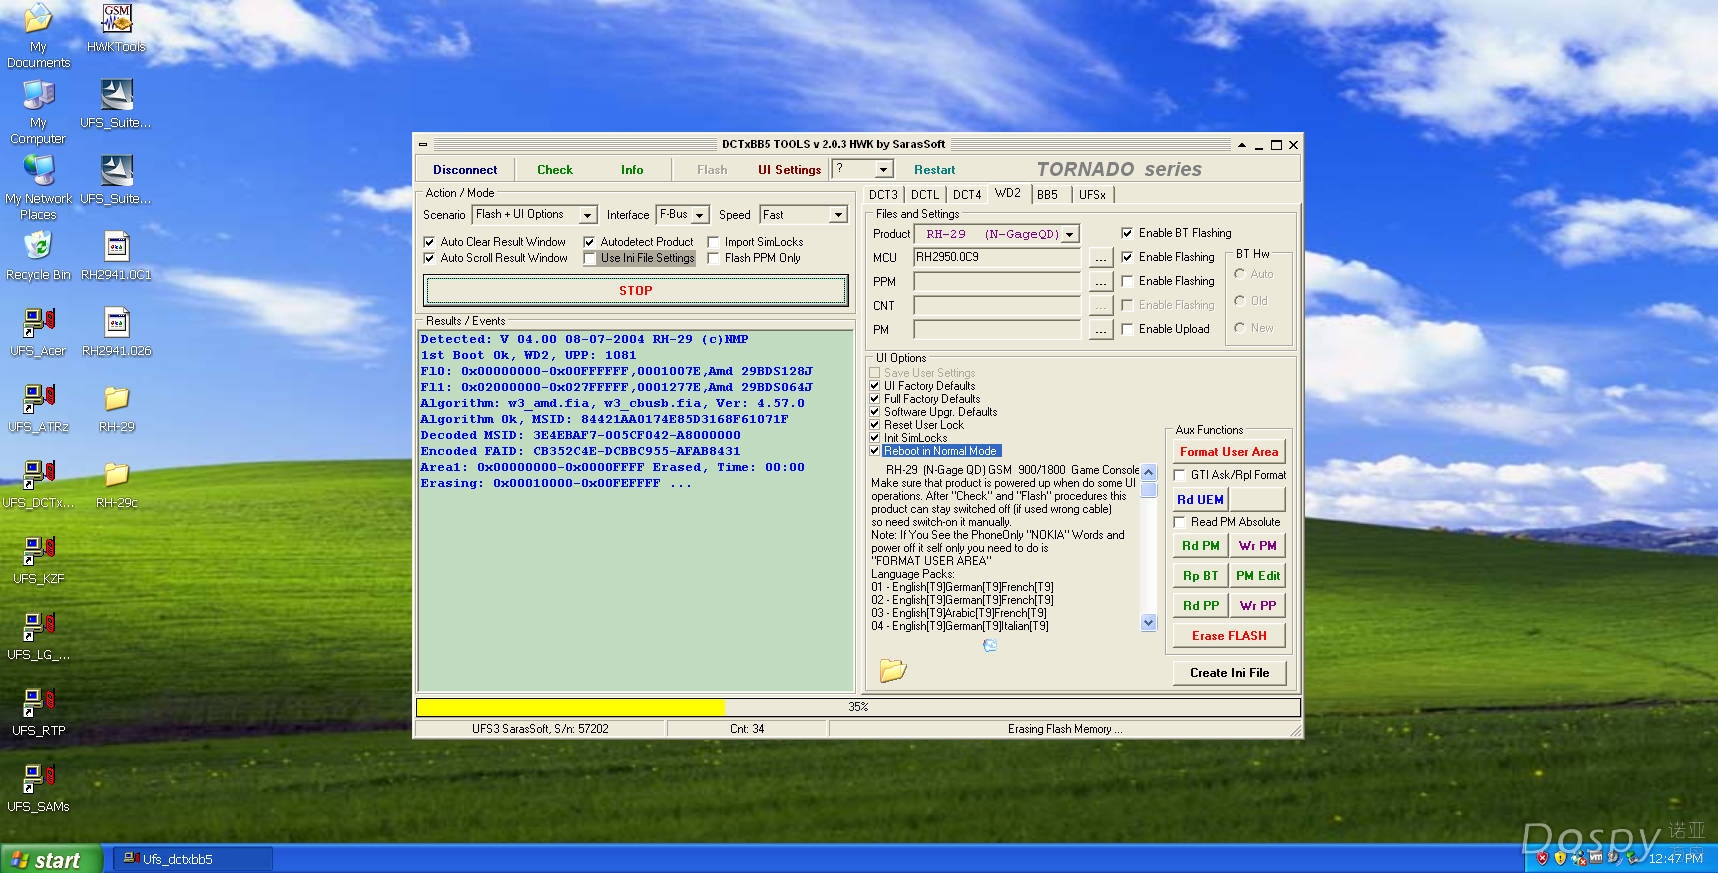Open the HWKTools desktop icon
This screenshot has width=1718, height=873.
coord(116,28)
